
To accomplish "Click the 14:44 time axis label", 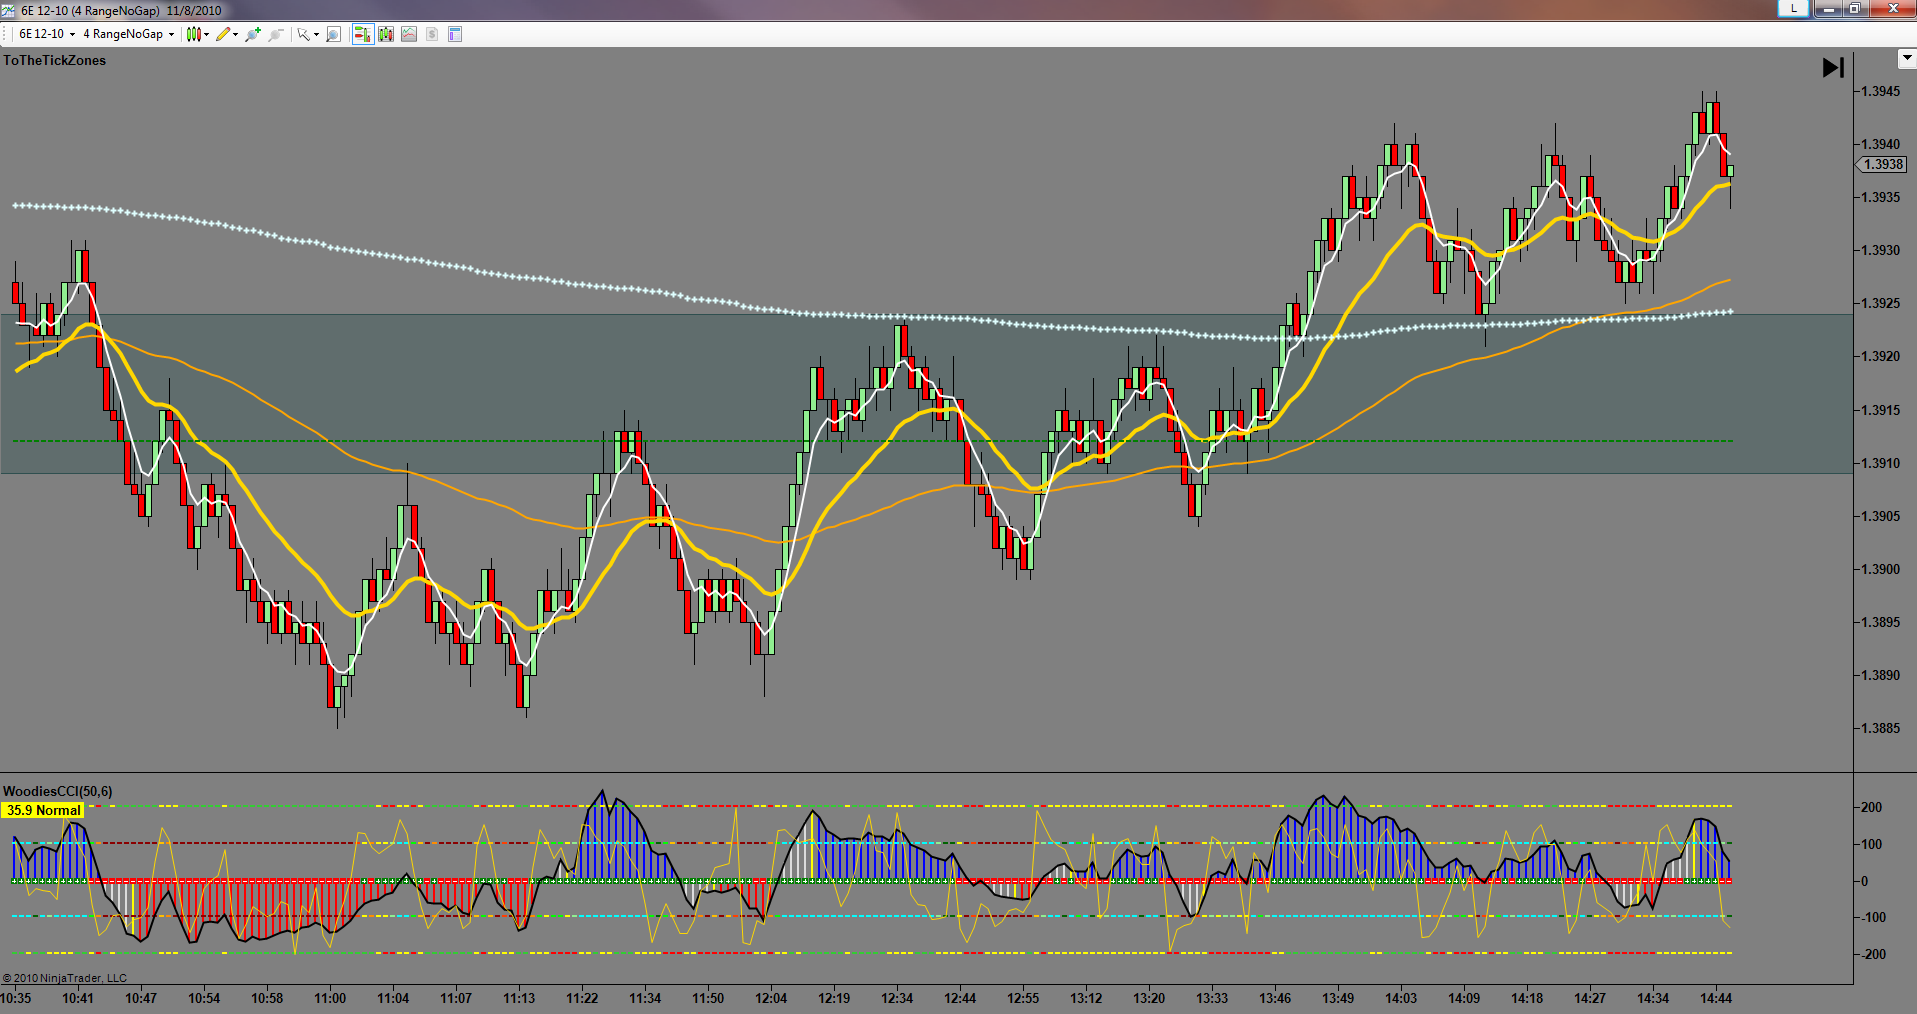I will tap(1716, 998).
